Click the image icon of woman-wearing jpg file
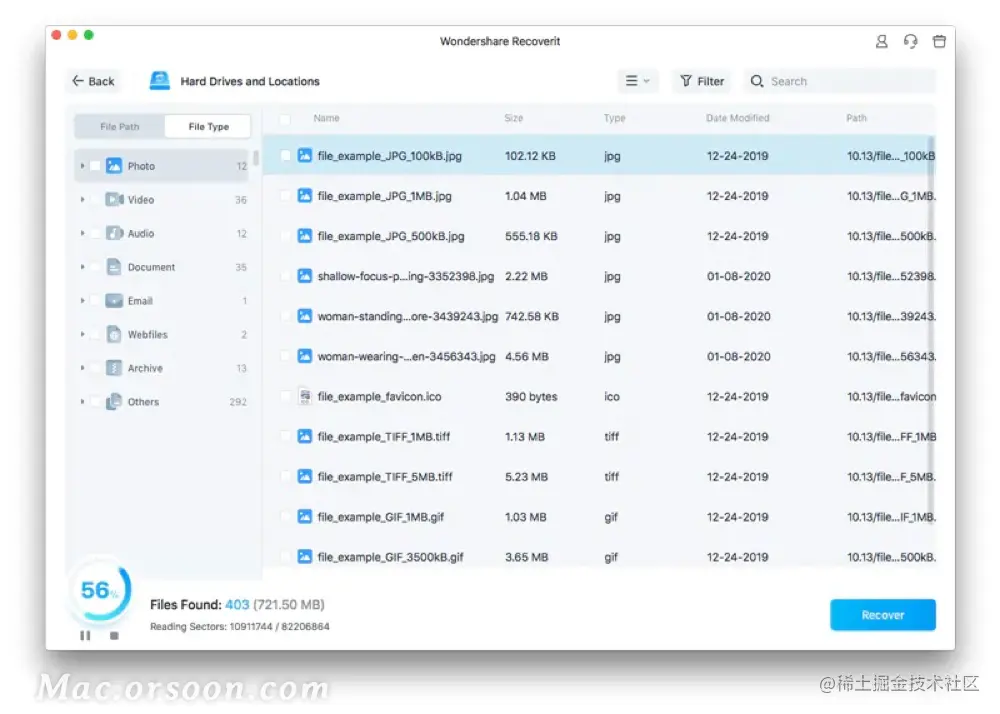Screen dimensions: 1000x714 (305, 356)
